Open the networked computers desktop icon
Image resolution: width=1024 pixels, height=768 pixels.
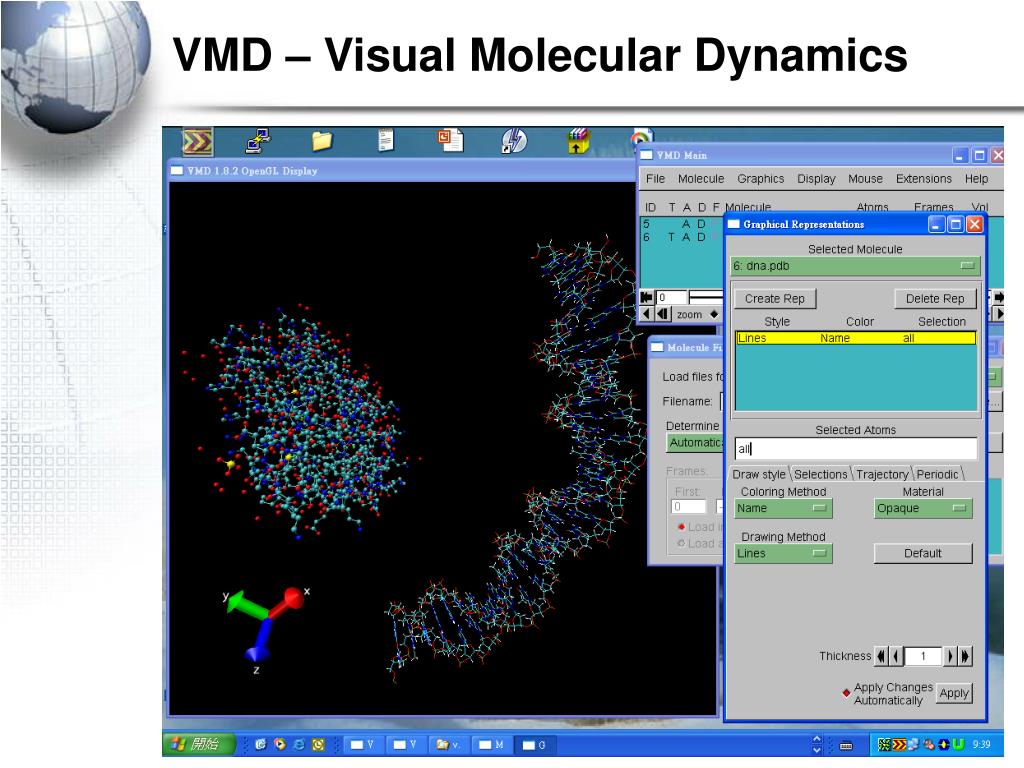[x=259, y=140]
